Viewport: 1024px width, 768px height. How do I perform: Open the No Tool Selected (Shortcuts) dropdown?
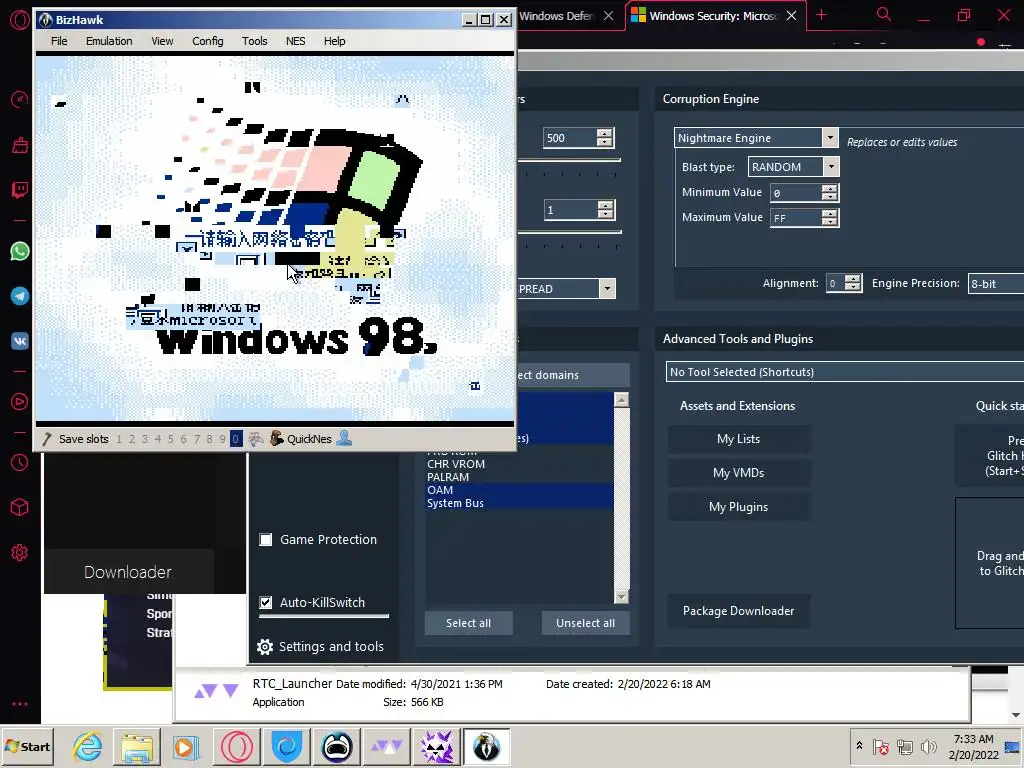pyautogui.click(x=844, y=372)
